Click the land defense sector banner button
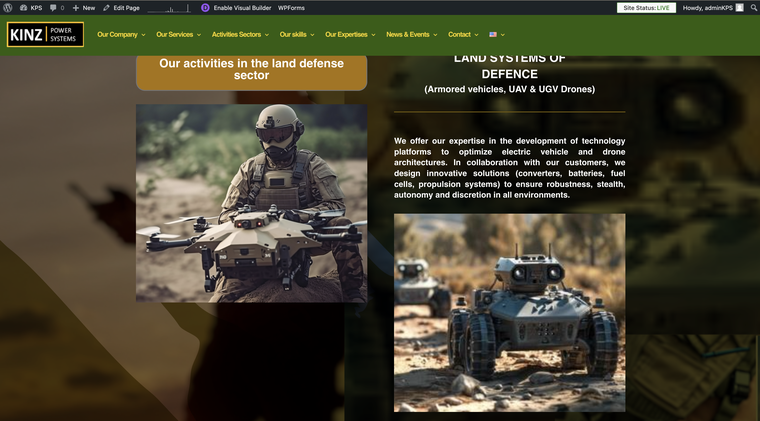This screenshot has width=760, height=421. pyautogui.click(x=251, y=72)
